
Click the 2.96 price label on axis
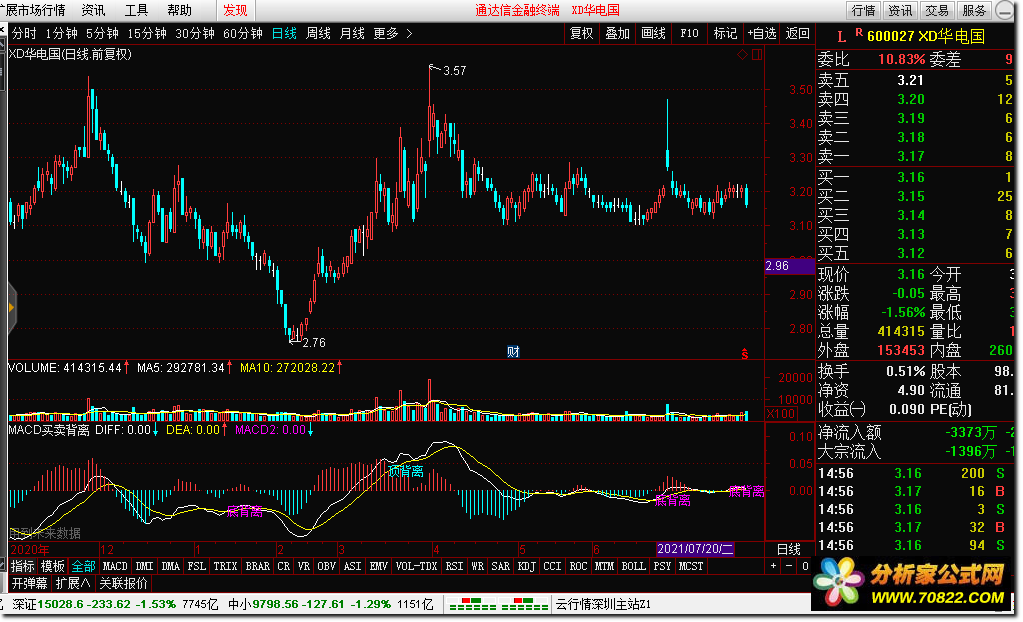tap(789, 266)
